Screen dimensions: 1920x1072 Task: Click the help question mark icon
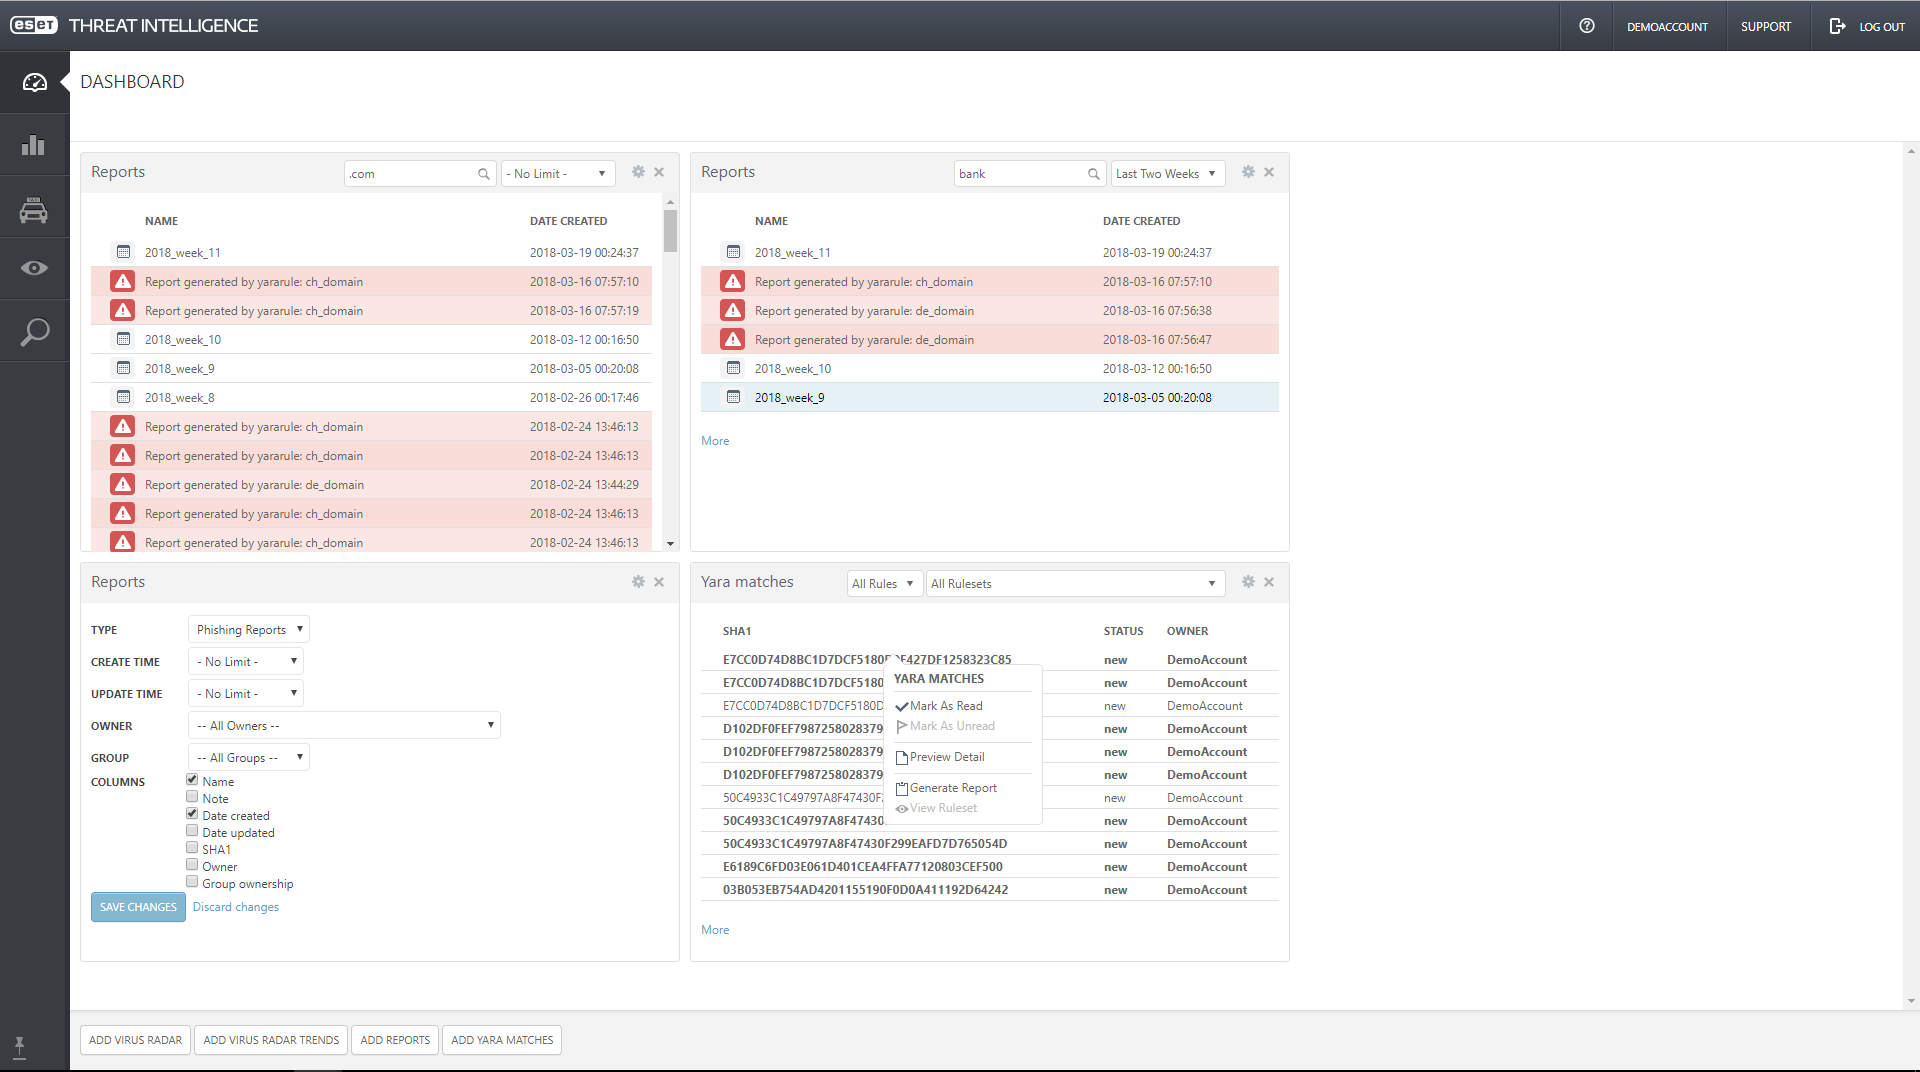point(1586,26)
